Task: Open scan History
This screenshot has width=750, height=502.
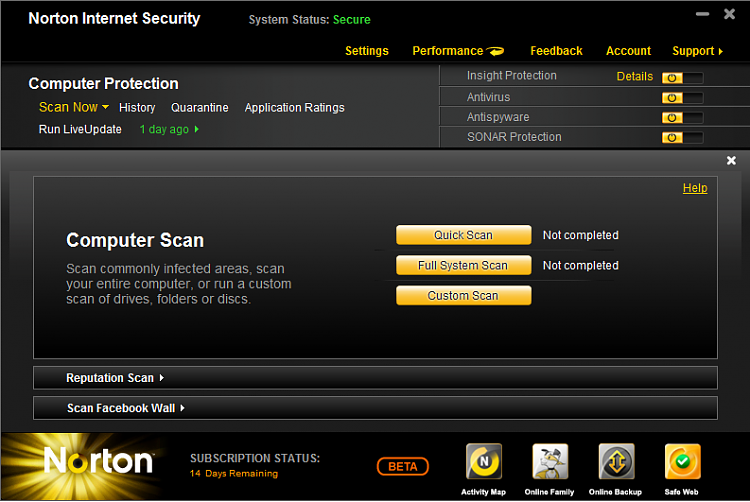Action: click(137, 108)
